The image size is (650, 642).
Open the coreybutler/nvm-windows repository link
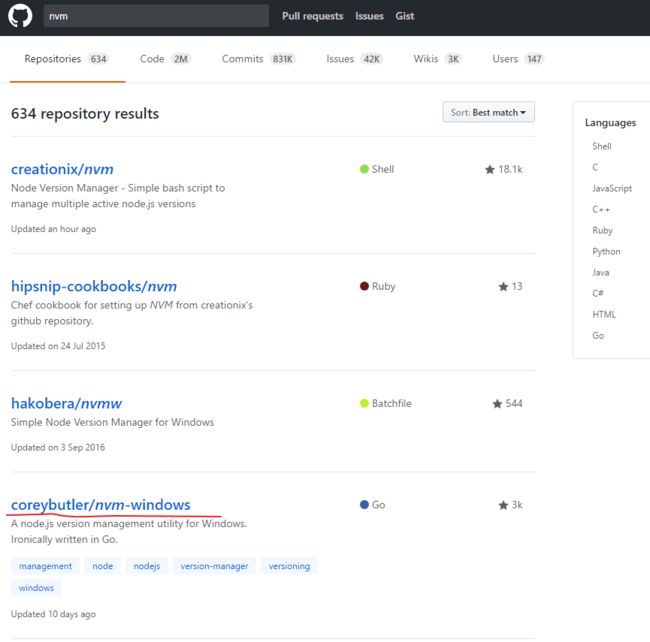[101, 505]
